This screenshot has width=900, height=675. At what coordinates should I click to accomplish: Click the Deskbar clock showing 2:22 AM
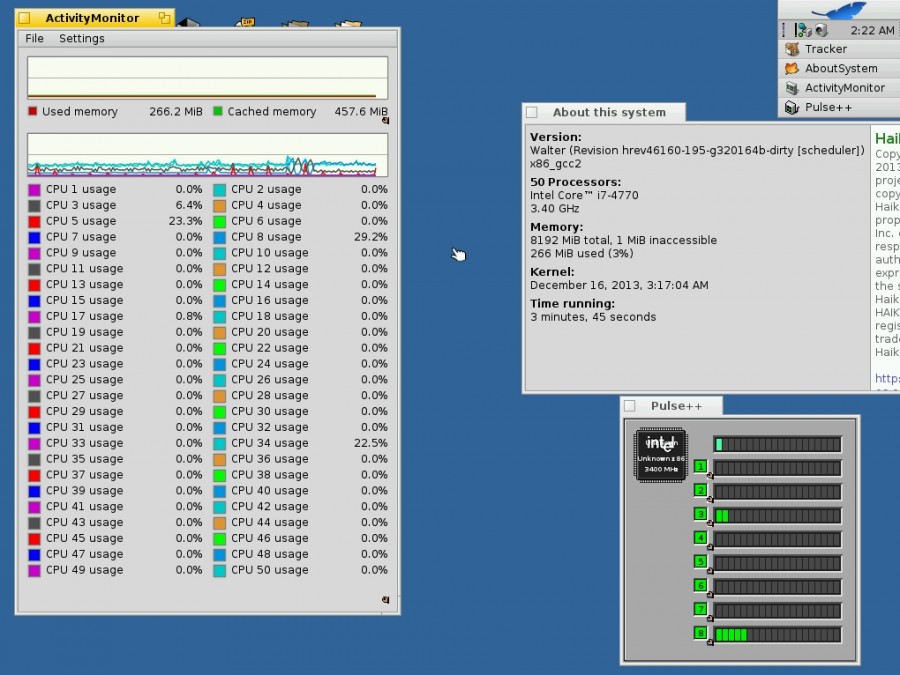pyautogui.click(x=872, y=30)
